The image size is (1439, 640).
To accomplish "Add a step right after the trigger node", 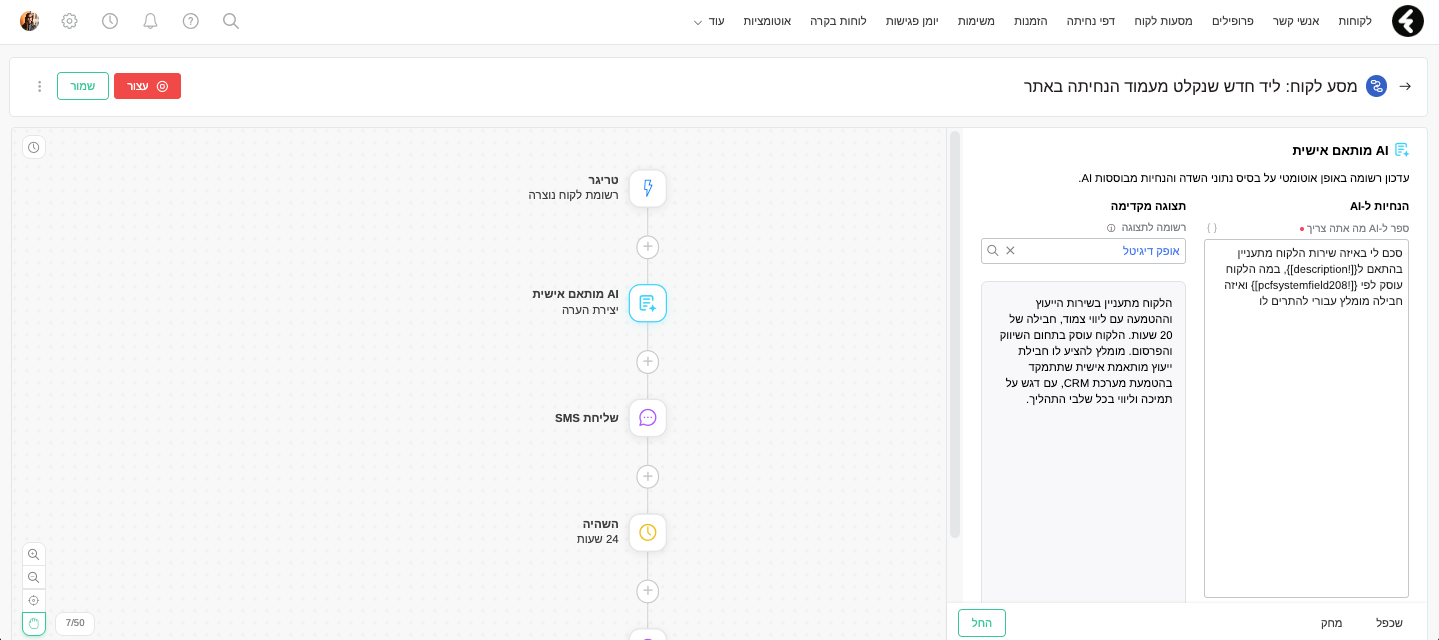I will pos(648,246).
